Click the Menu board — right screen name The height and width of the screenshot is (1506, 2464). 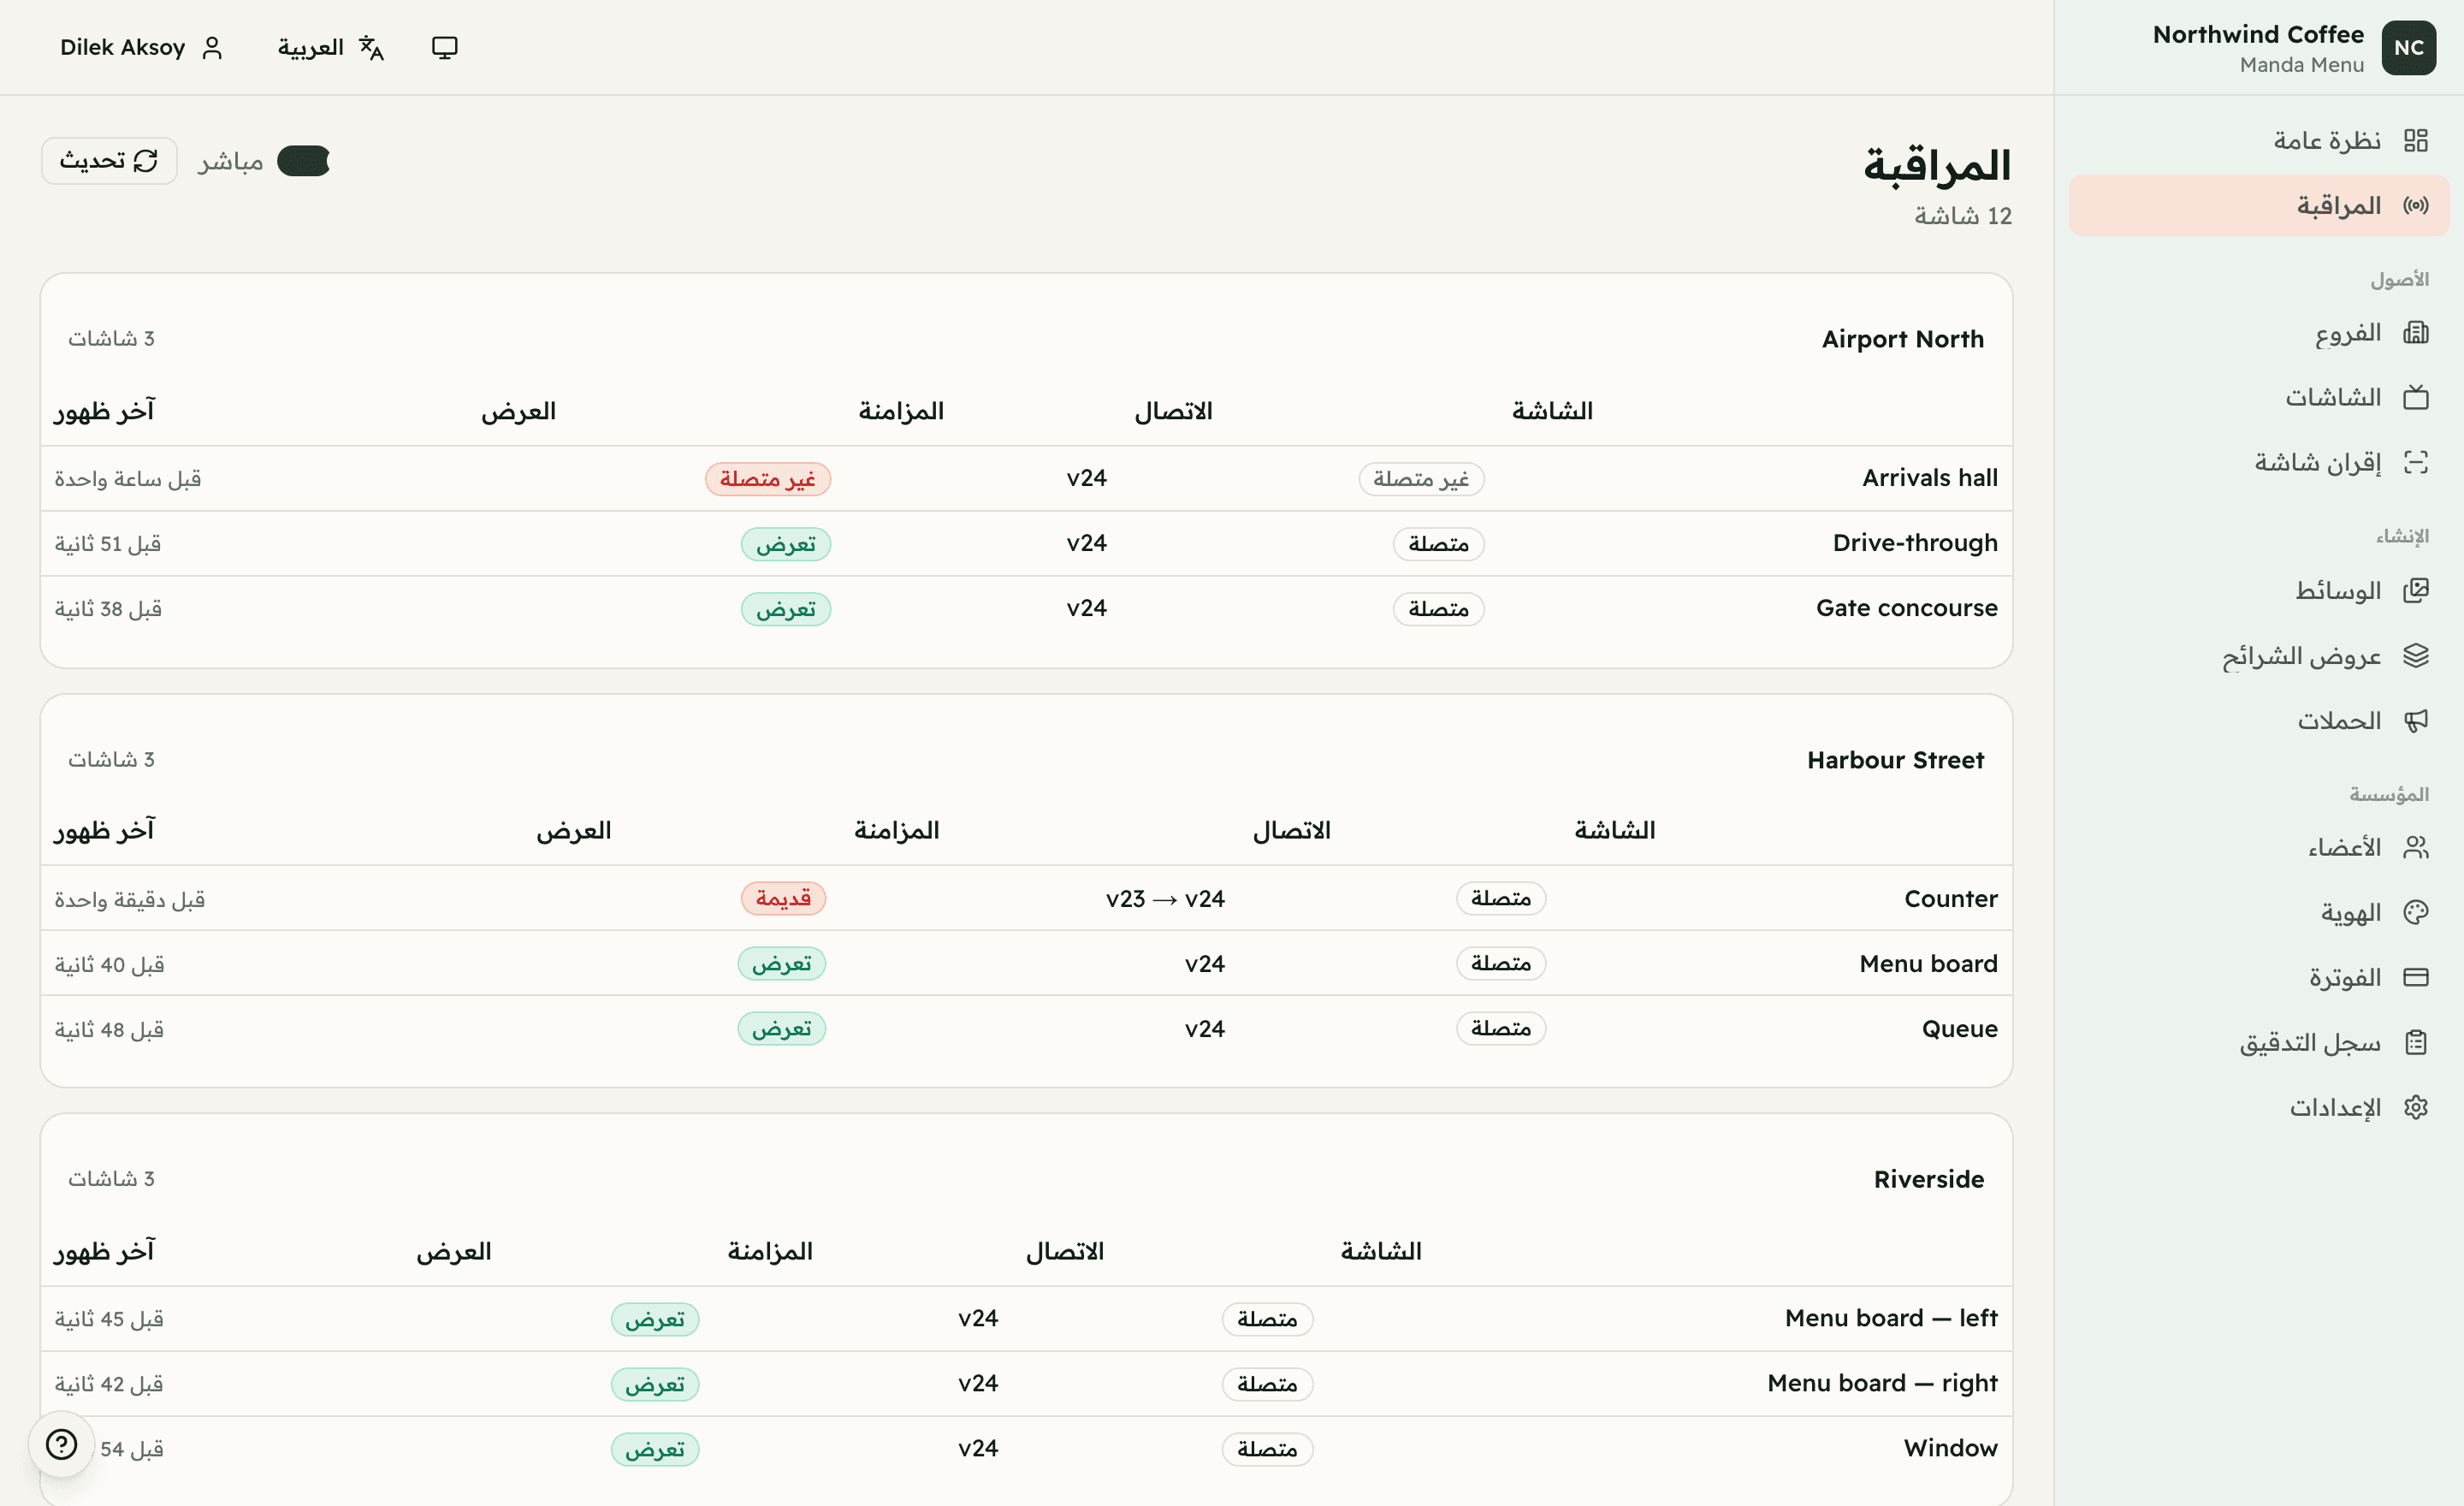(x=1882, y=1383)
